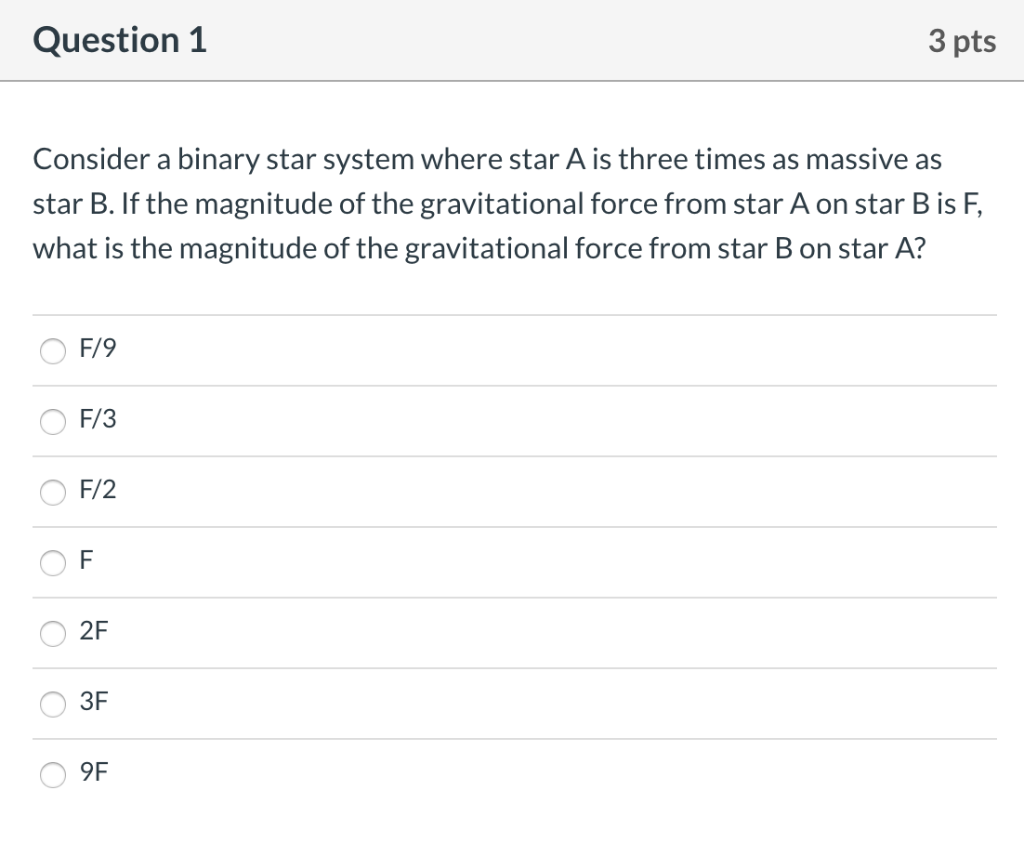Image resolution: width=1024 pixels, height=843 pixels.
Task: Select the F/2 answer option
Action: click(x=52, y=492)
